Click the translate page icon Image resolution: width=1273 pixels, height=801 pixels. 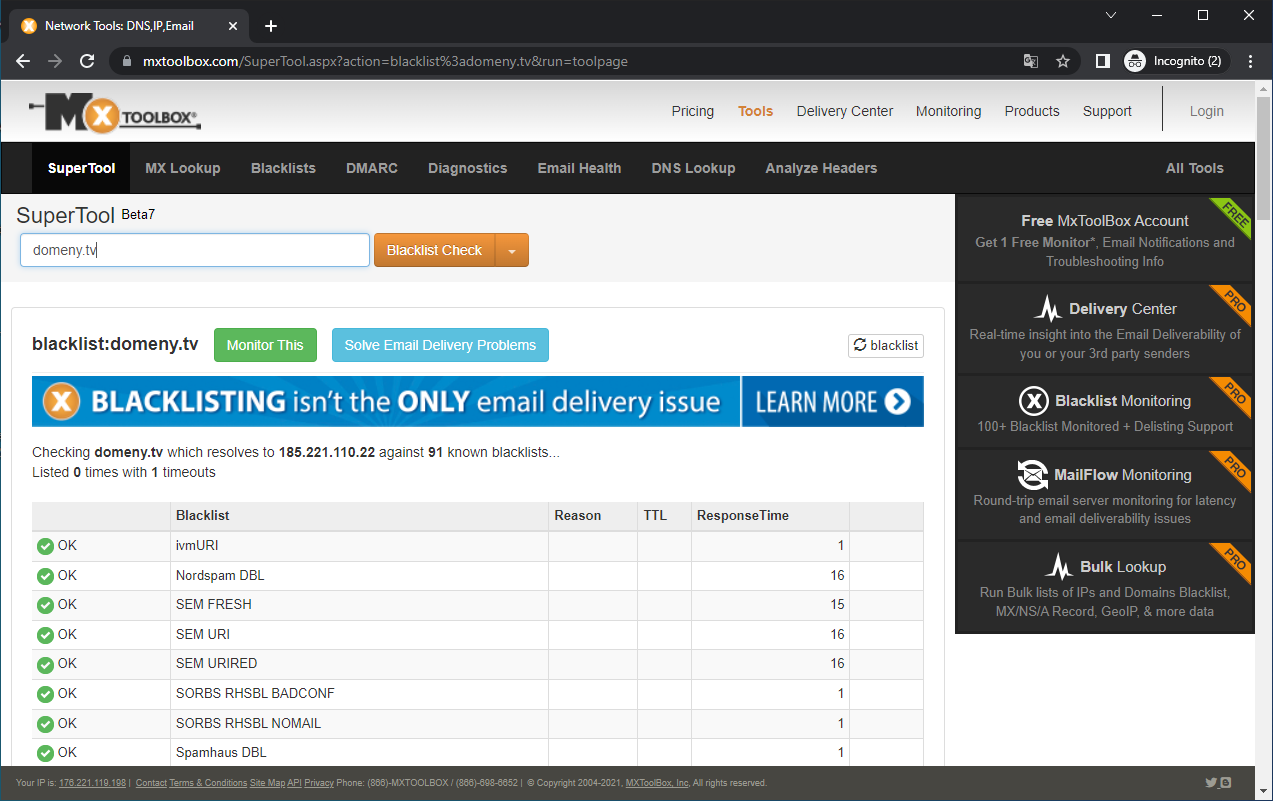pyautogui.click(x=1031, y=61)
